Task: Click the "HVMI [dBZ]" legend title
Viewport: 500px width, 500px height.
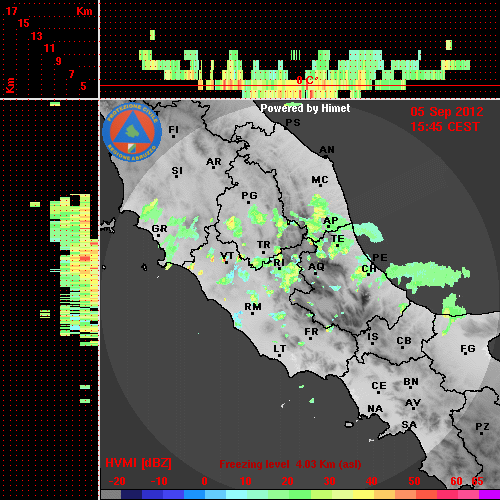Action: (x=139, y=463)
